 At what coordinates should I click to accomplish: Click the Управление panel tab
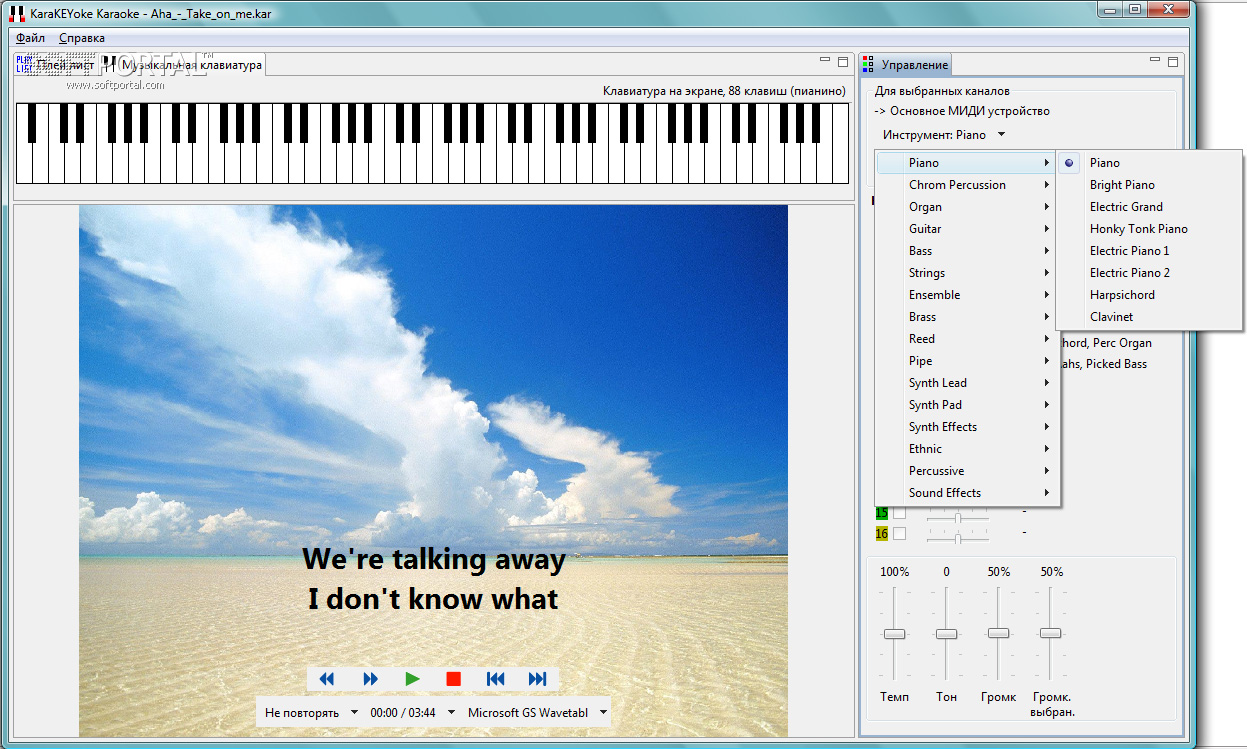click(x=906, y=65)
